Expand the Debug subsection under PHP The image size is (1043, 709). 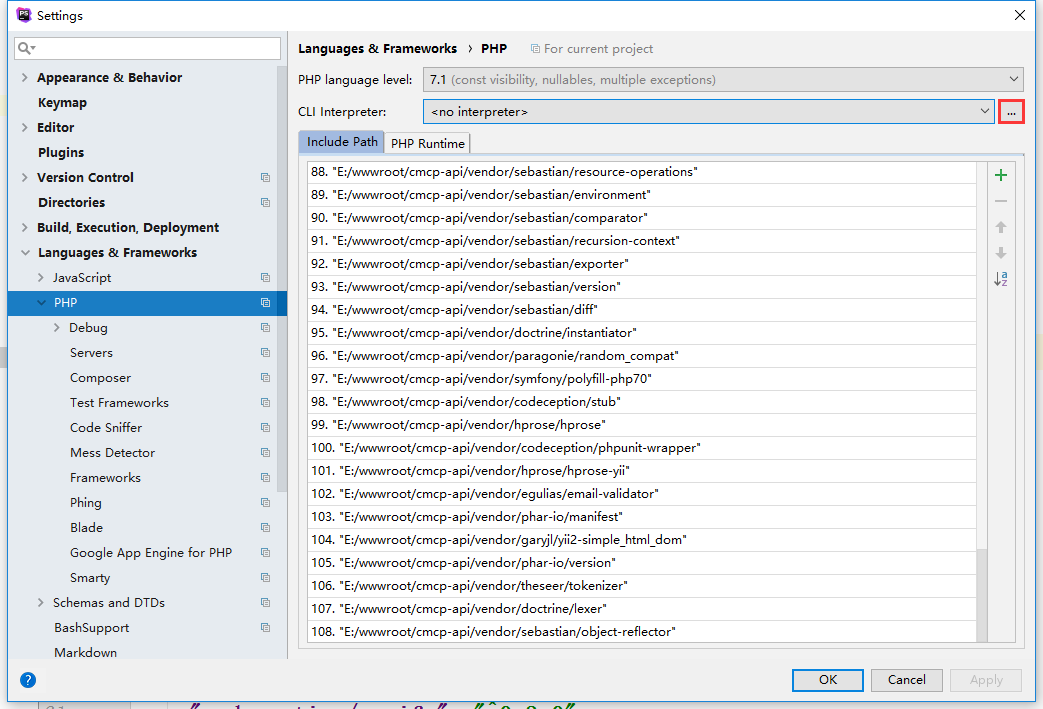click(x=57, y=328)
